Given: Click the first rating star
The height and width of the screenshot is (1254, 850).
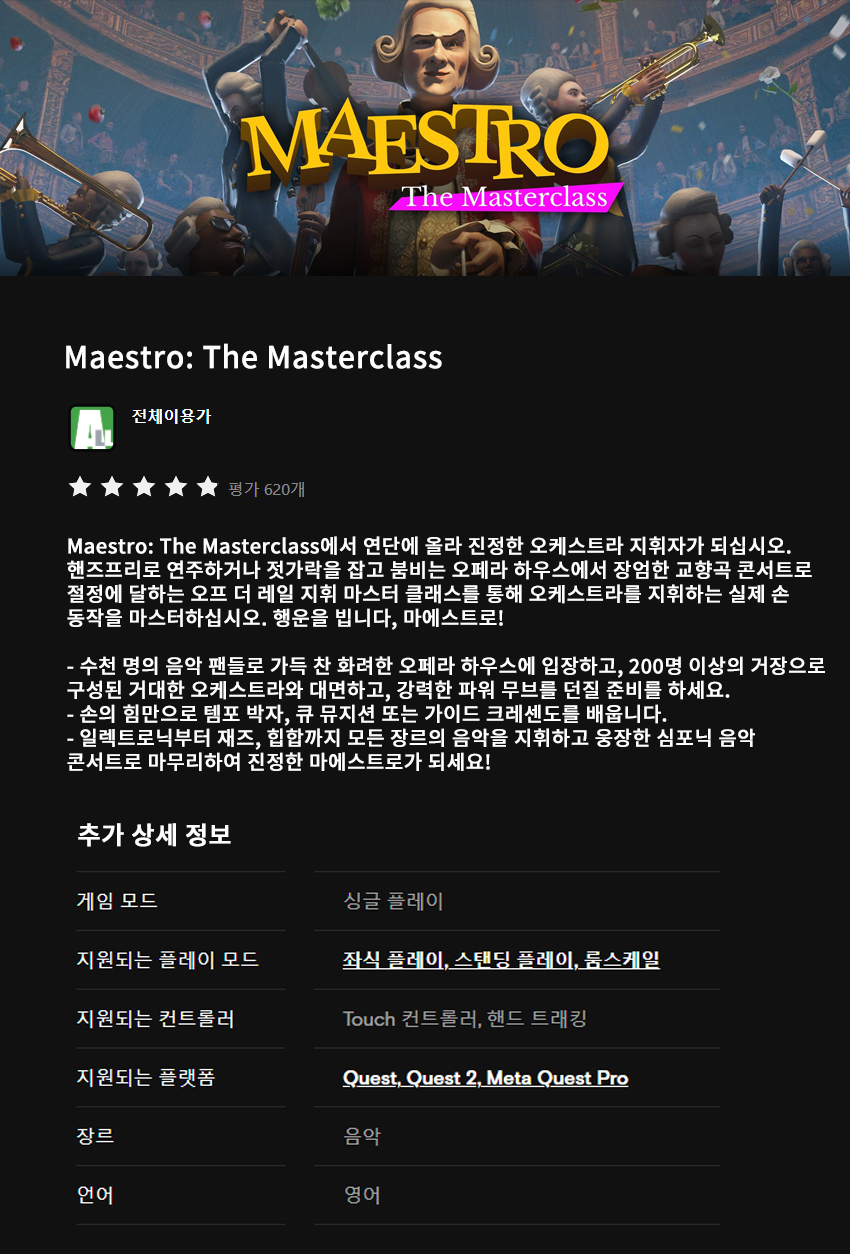Looking at the screenshot, I should tap(79, 487).
